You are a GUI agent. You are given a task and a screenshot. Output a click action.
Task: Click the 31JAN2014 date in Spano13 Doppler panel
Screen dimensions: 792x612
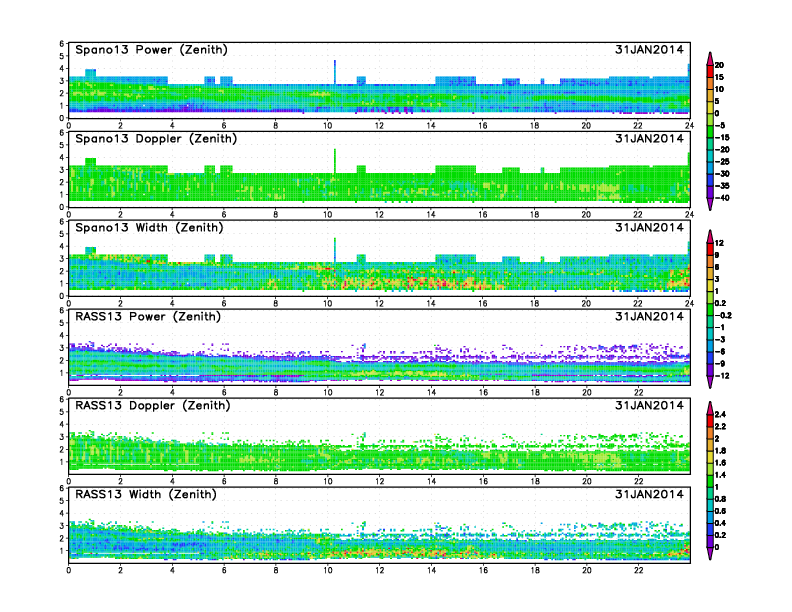pos(649,138)
